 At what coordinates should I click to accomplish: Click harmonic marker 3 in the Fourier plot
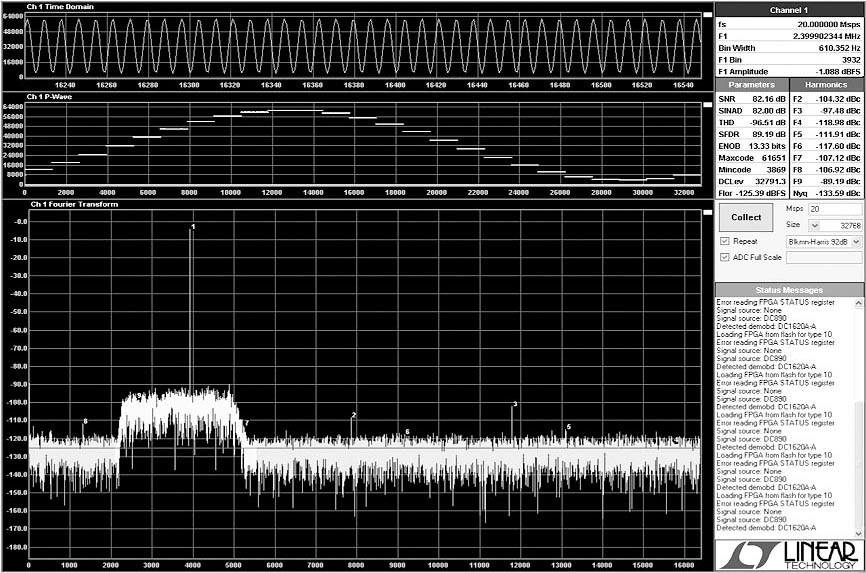click(x=515, y=404)
